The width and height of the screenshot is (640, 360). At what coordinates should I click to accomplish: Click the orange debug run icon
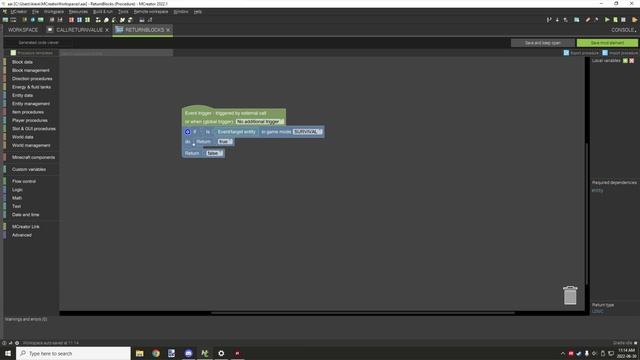[634, 20]
